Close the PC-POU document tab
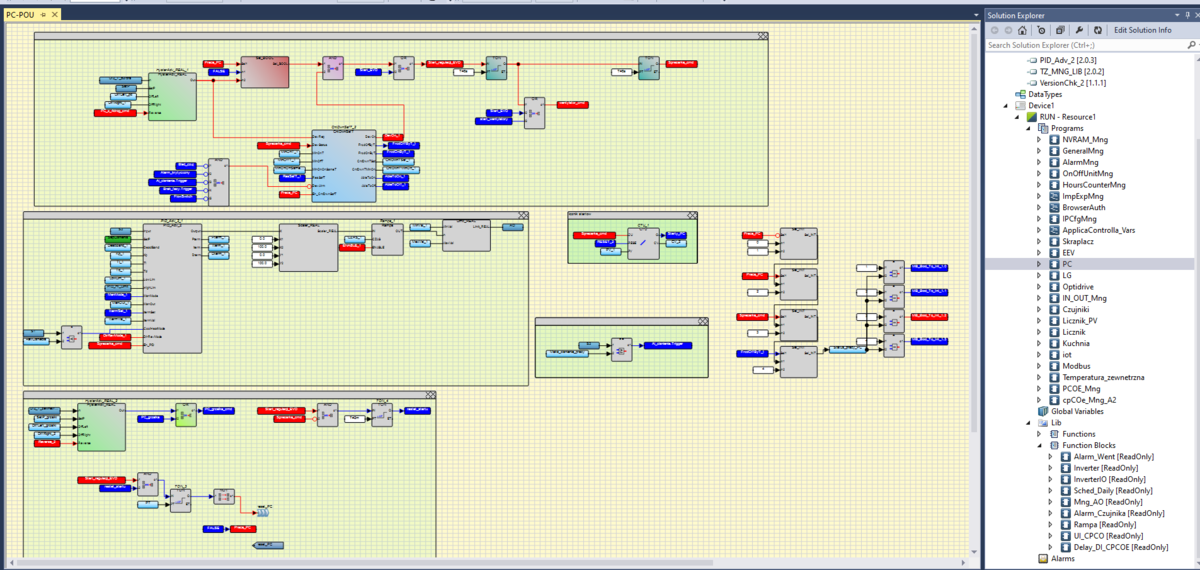Viewport: 1200px width, 570px height. coord(55,16)
